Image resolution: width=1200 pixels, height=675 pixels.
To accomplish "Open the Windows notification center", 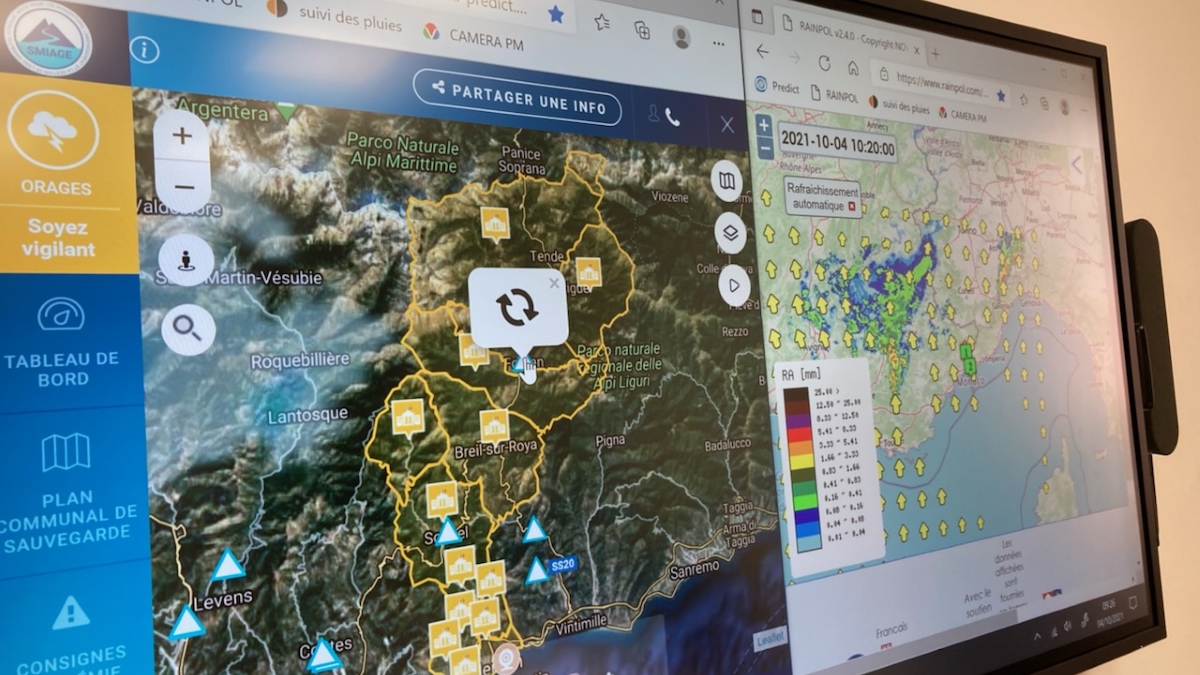I will tap(1132, 602).
